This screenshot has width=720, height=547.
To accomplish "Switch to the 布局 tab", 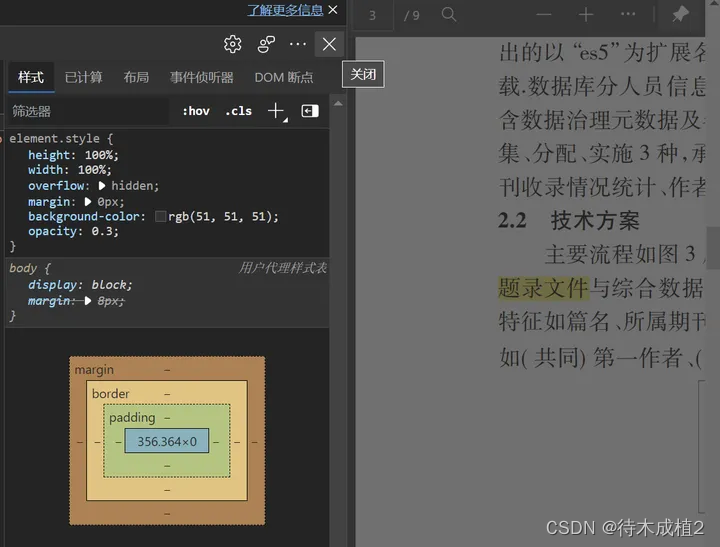I will [136, 77].
